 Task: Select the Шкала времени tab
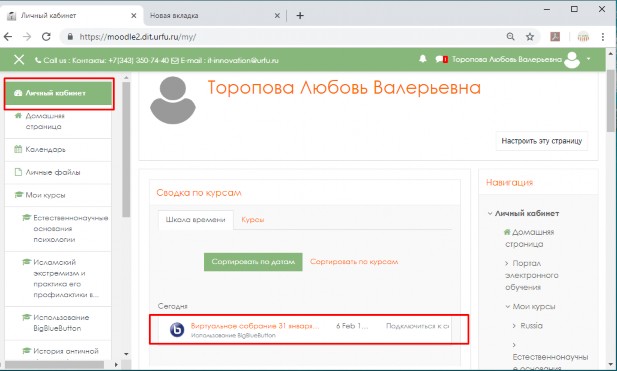pos(196,220)
